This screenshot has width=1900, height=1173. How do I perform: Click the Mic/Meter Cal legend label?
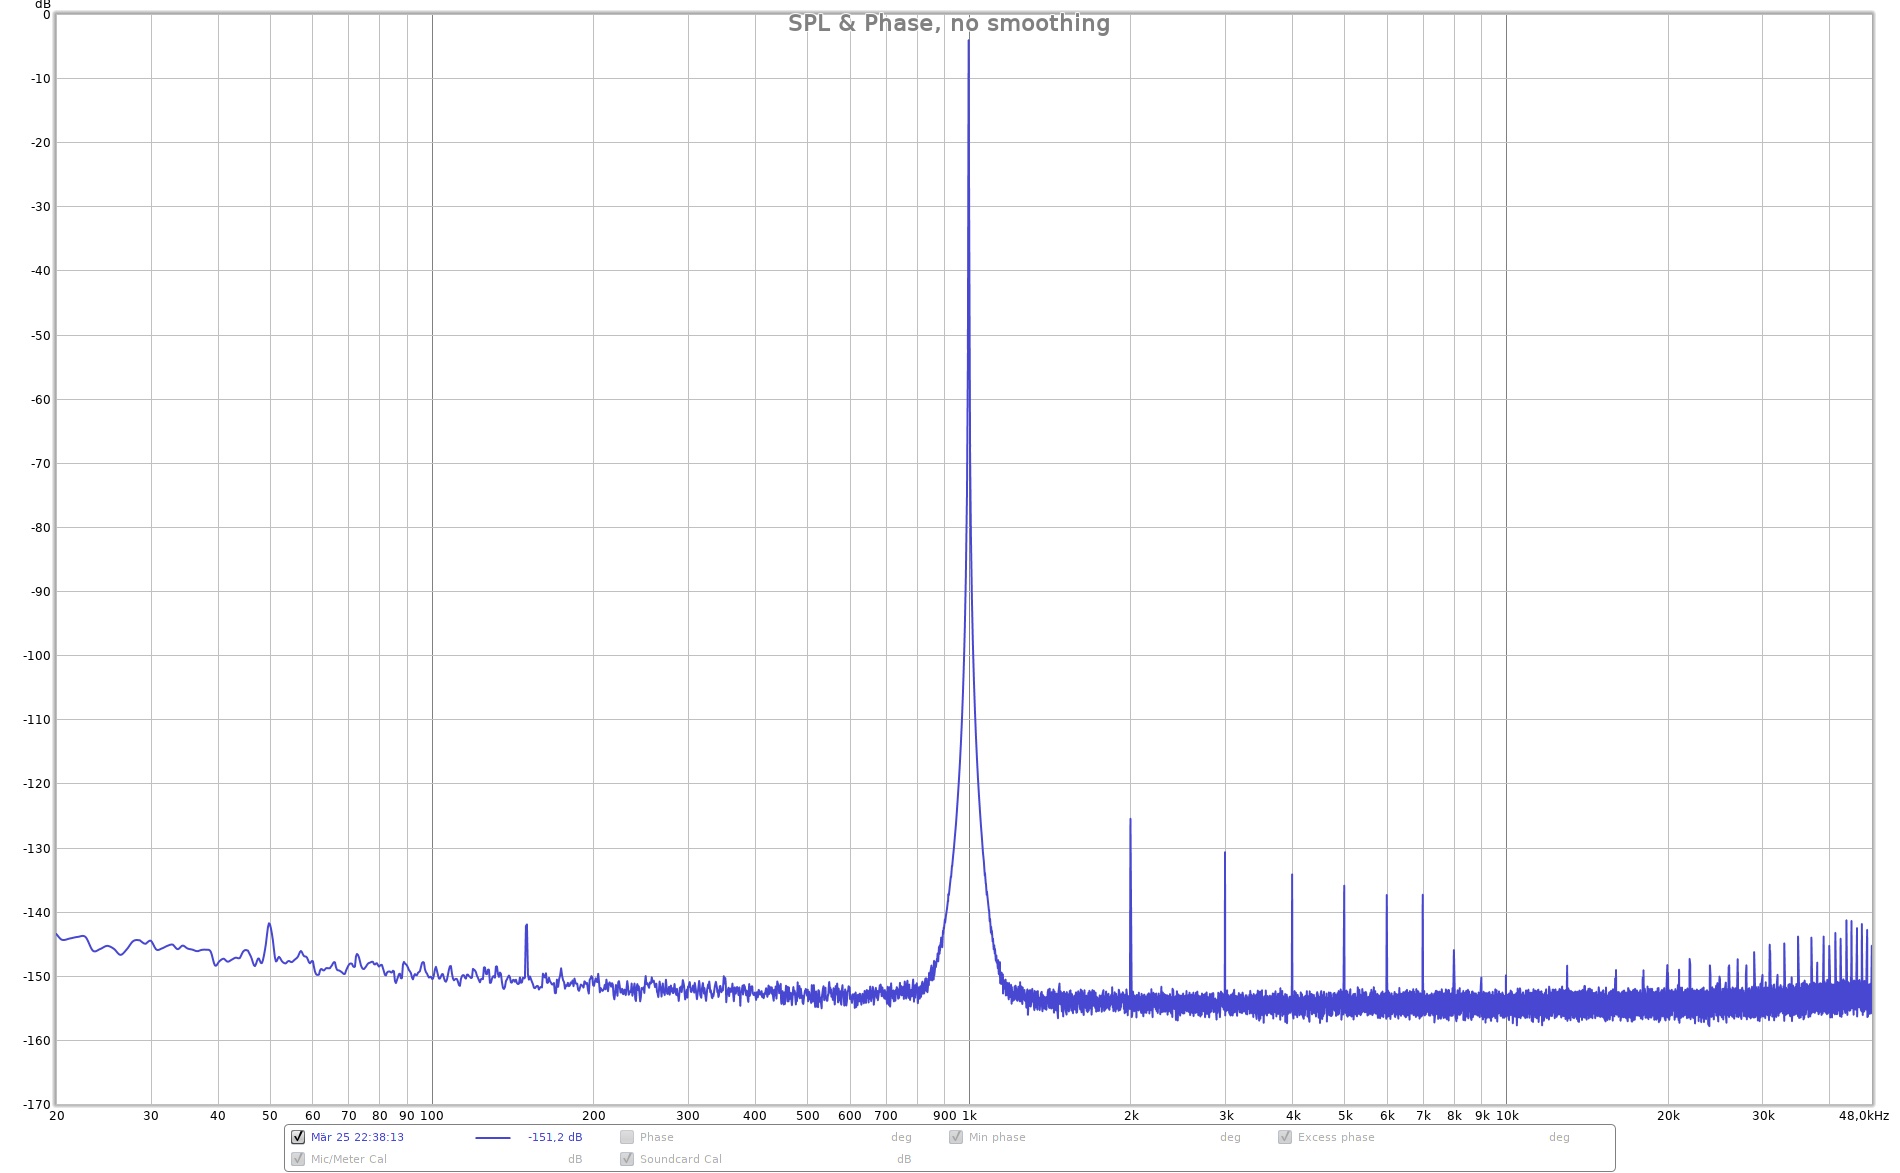point(348,1159)
